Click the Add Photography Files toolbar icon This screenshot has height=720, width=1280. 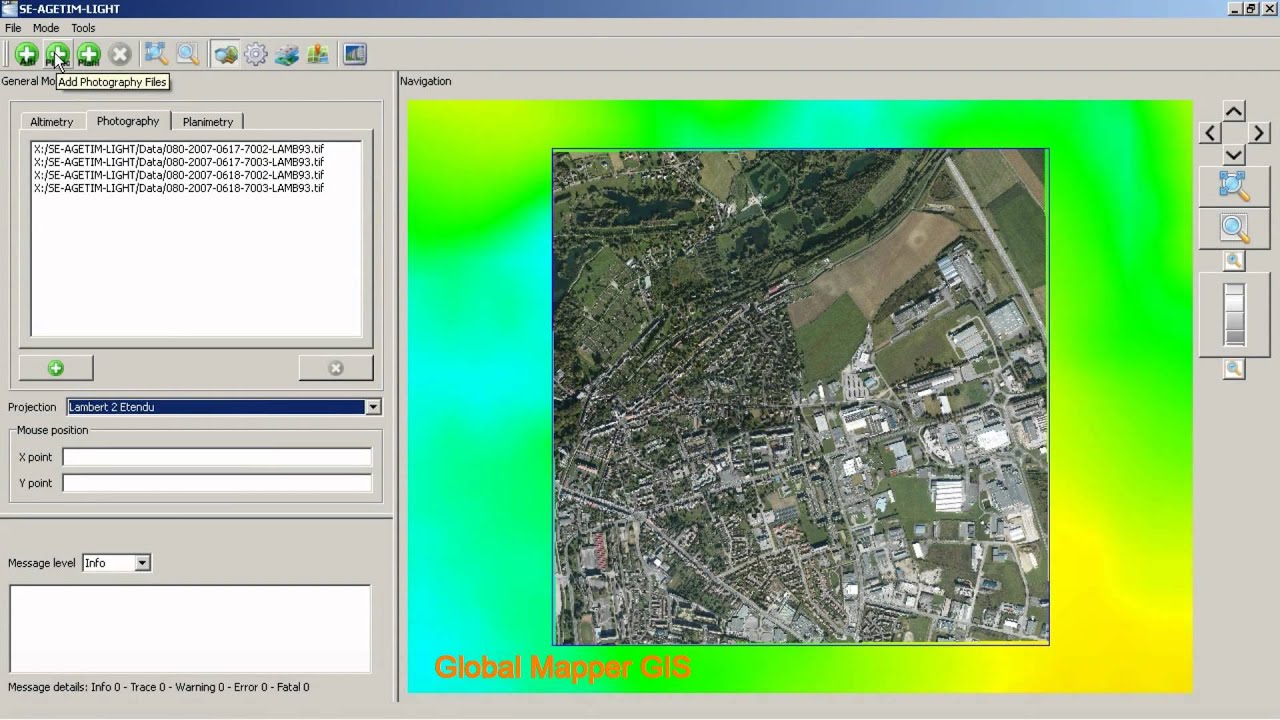pos(58,54)
